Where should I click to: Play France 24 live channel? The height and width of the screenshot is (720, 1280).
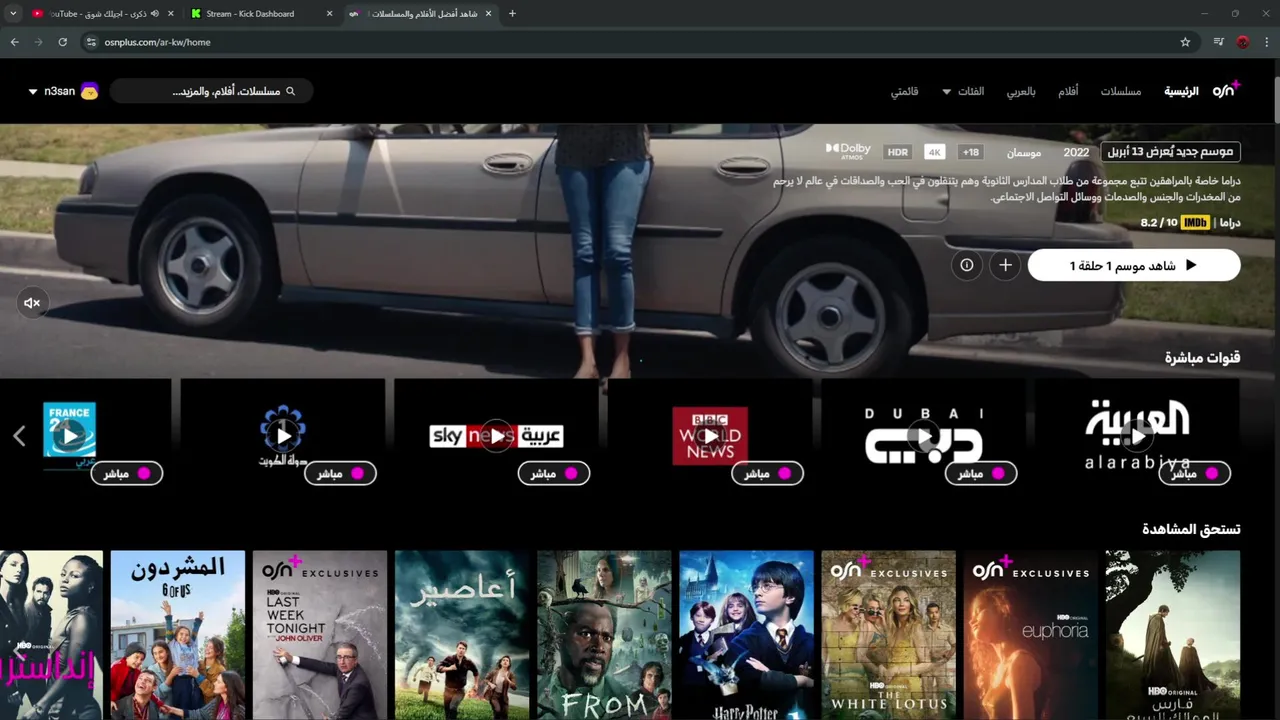70,436
